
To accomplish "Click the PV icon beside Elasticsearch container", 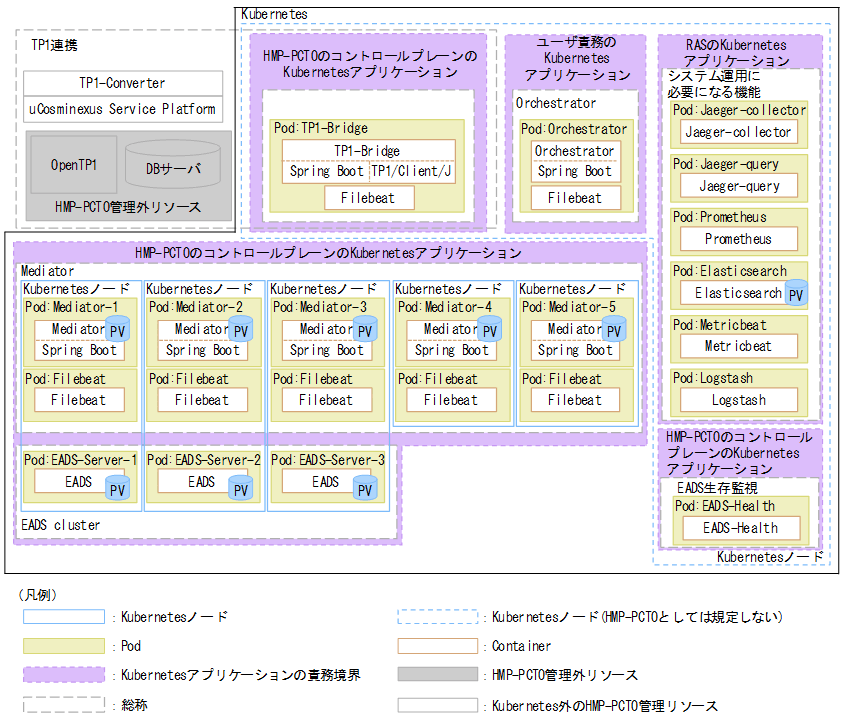I will pyautogui.click(x=796, y=293).
